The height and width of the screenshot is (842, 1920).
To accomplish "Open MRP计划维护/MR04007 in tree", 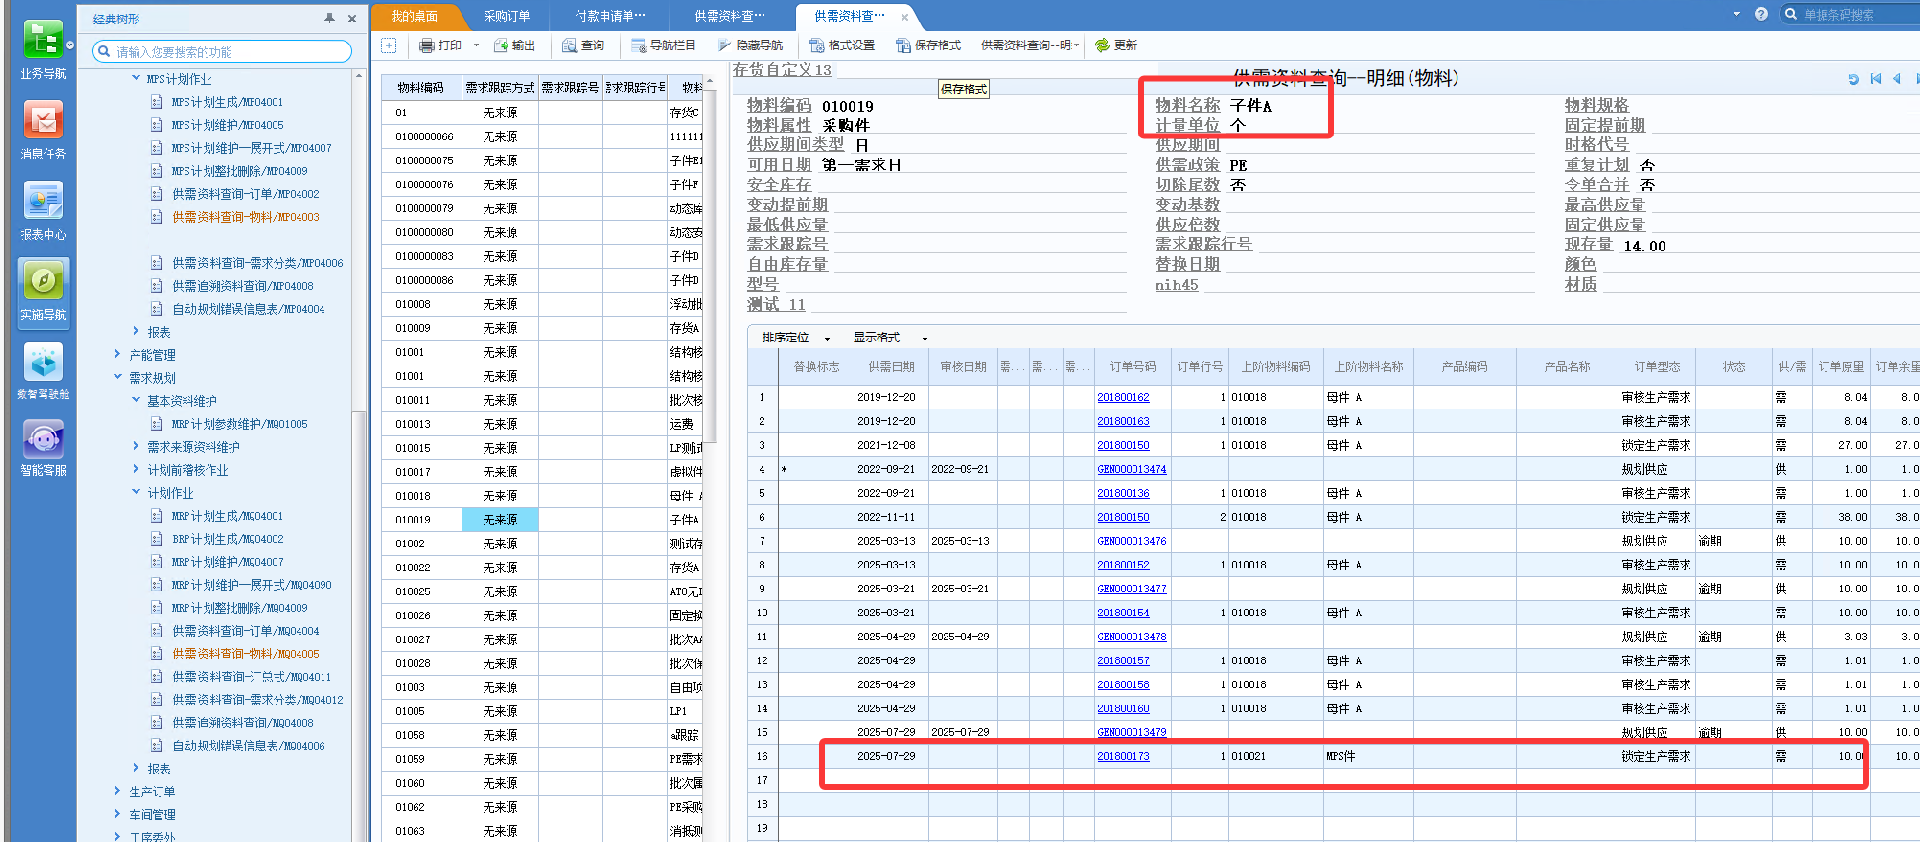I will point(227,562).
